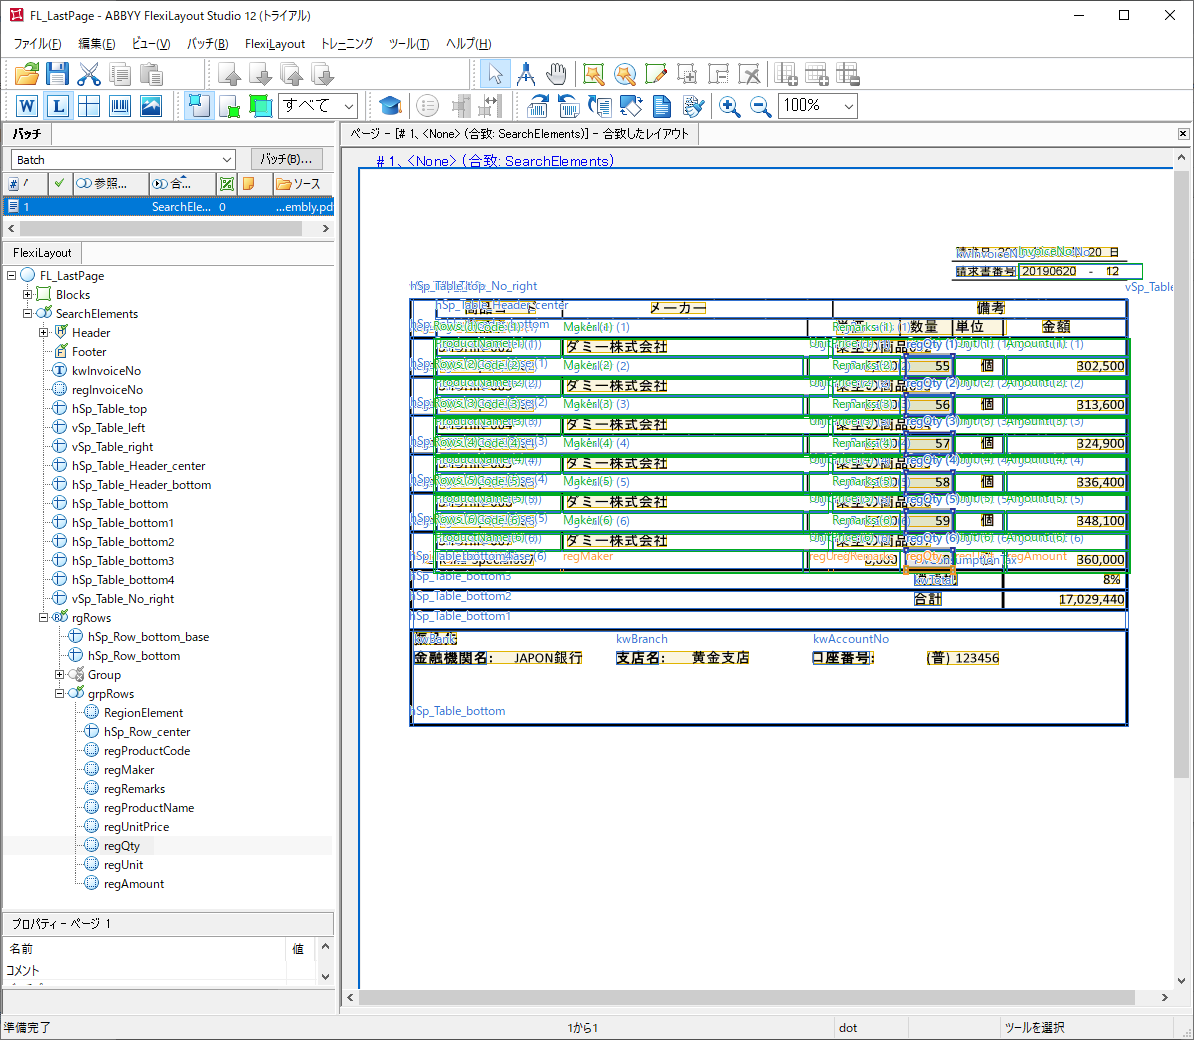
Task: Collapse the grpRows tree node
Action: click(59, 694)
